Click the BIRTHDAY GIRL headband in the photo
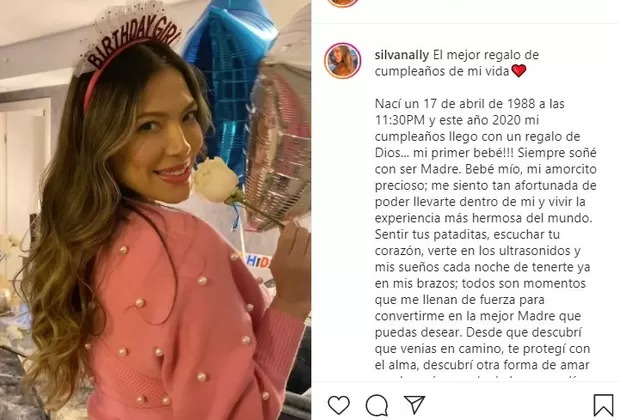The width and height of the screenshot is (620, 420). pyautogui.click(x=130, y=42)
